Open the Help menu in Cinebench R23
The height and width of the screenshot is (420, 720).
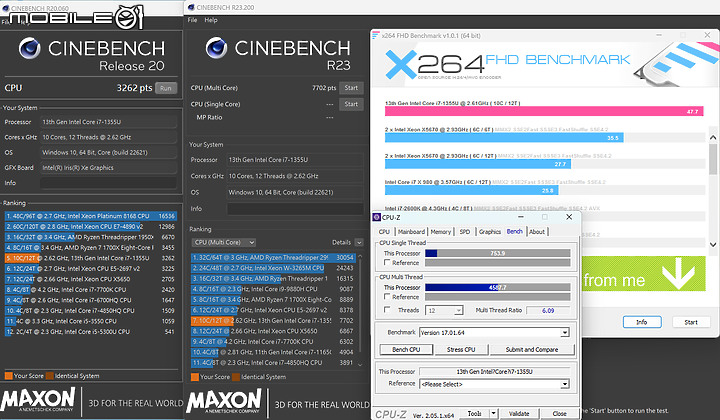[x=211, y=20]
